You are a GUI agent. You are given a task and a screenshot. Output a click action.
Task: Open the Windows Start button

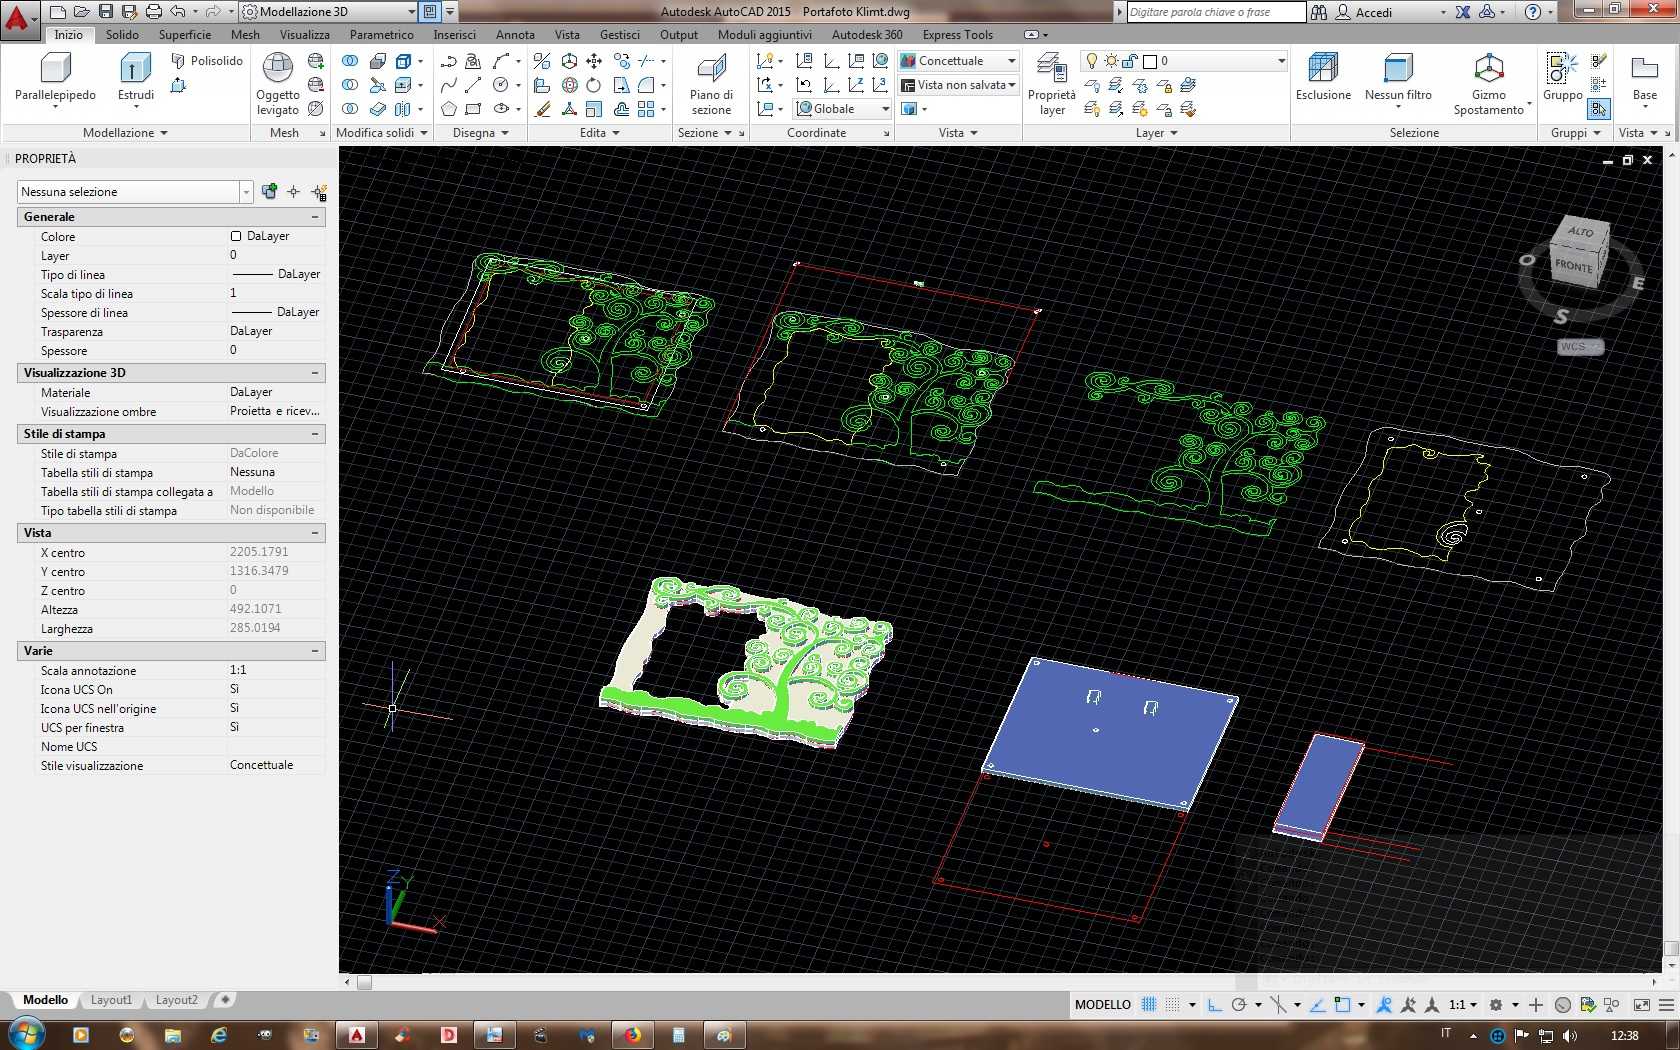click(x=24, y=1035)
